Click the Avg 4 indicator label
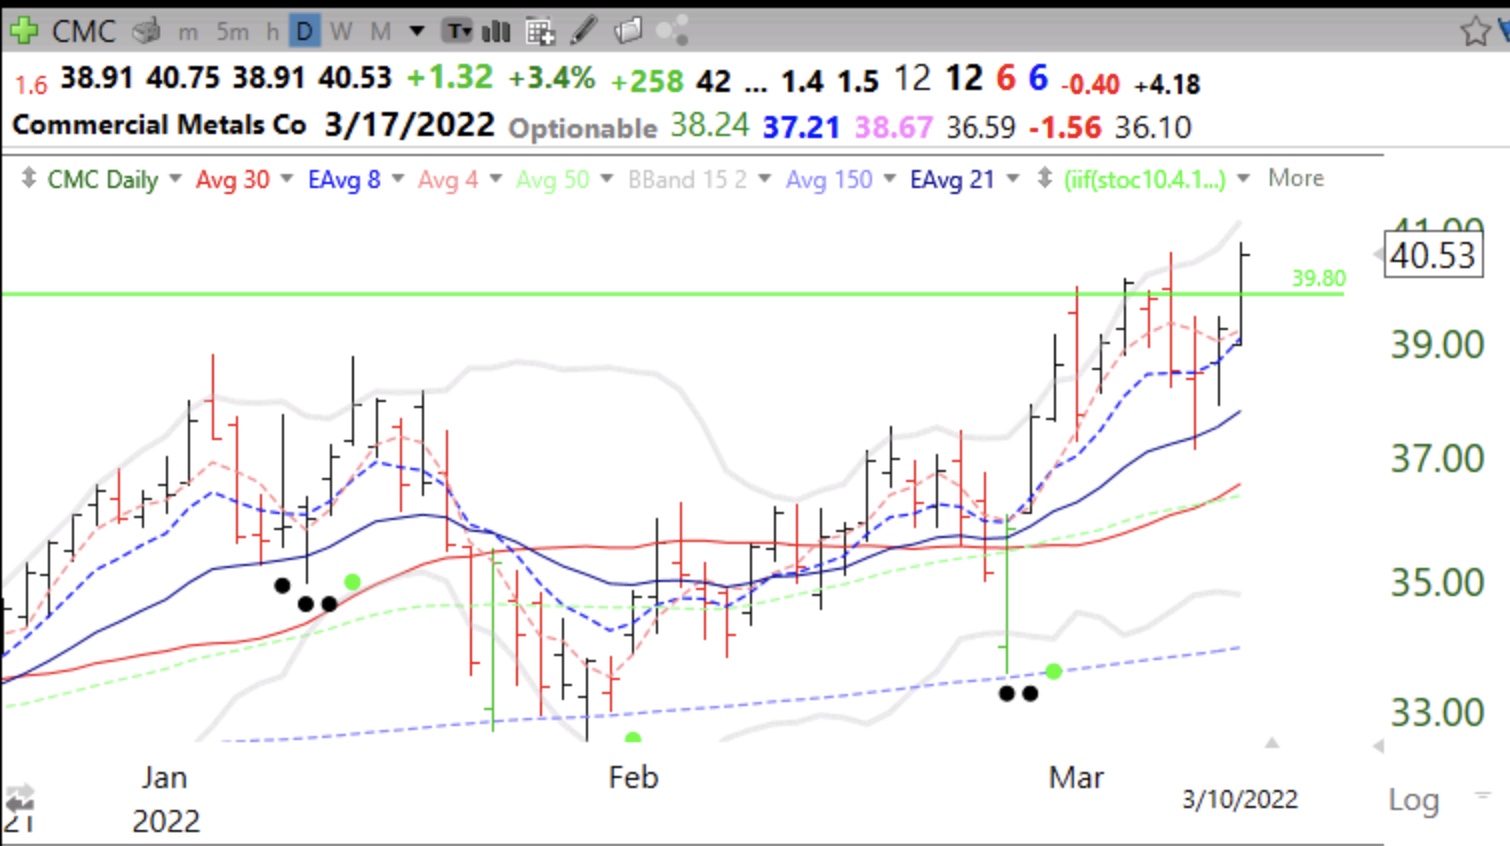The height and width of the screenshot is (846, 1510). tap(448, 180)
